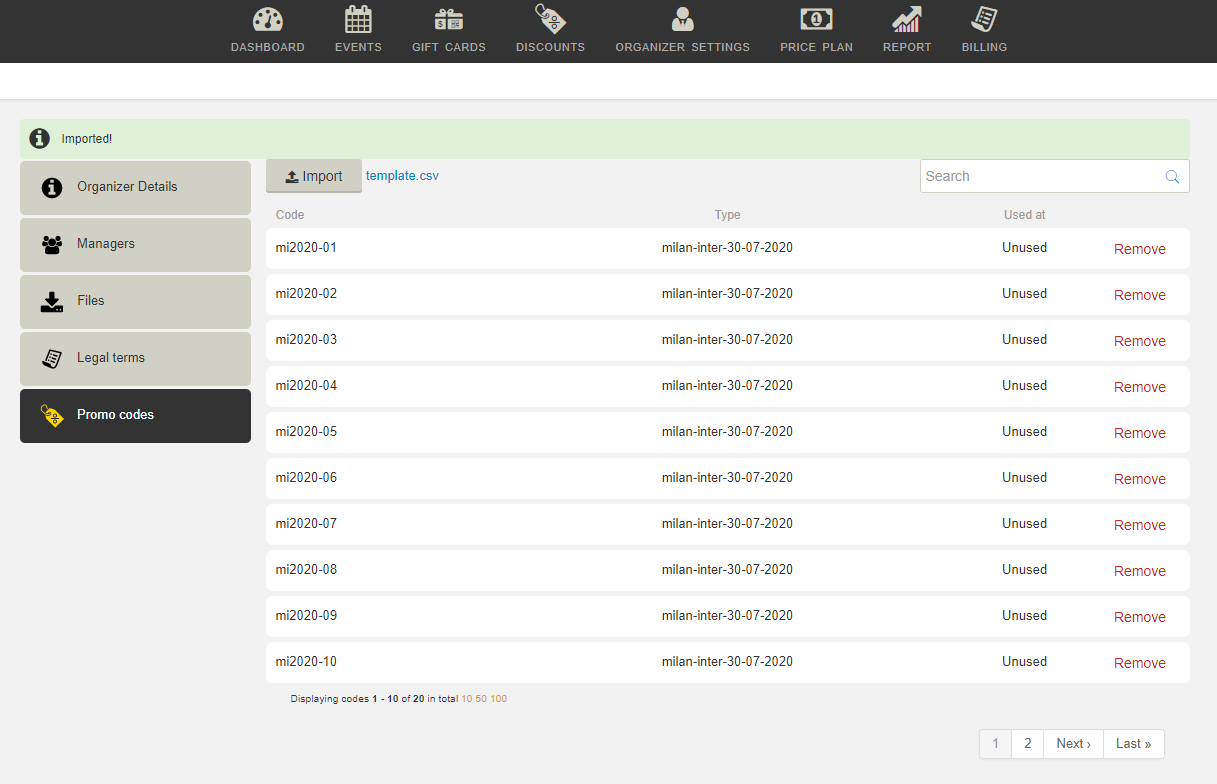The width and height of the screenshot is (1217, 784).
Task: Select code text mi2020-05
Action: pos(306,432)
